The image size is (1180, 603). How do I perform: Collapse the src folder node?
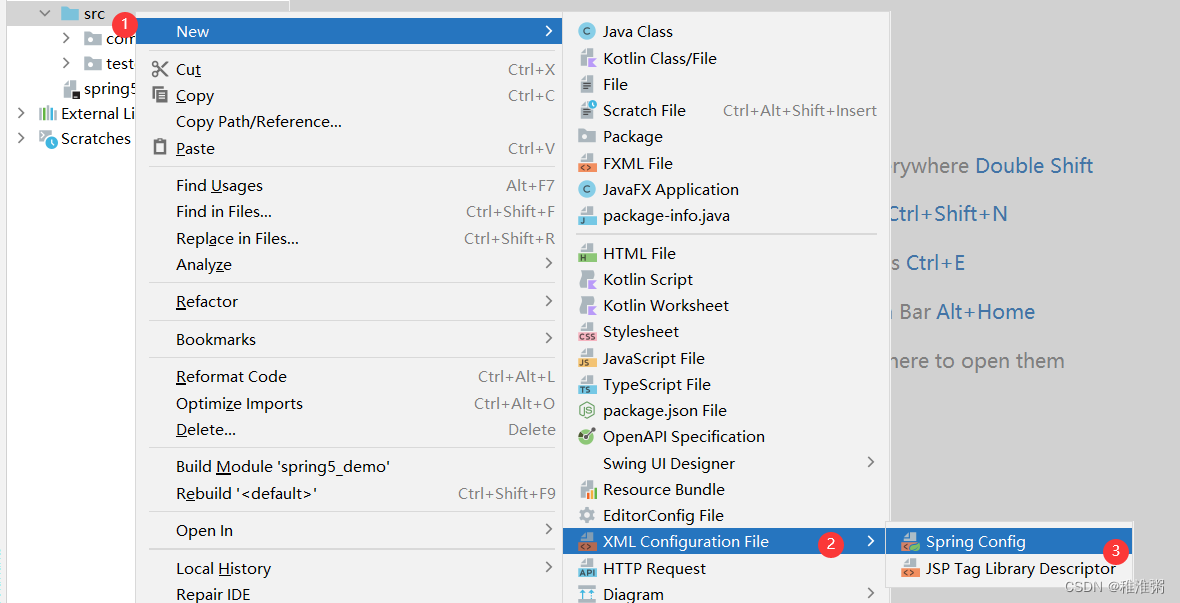pos(44,14)
